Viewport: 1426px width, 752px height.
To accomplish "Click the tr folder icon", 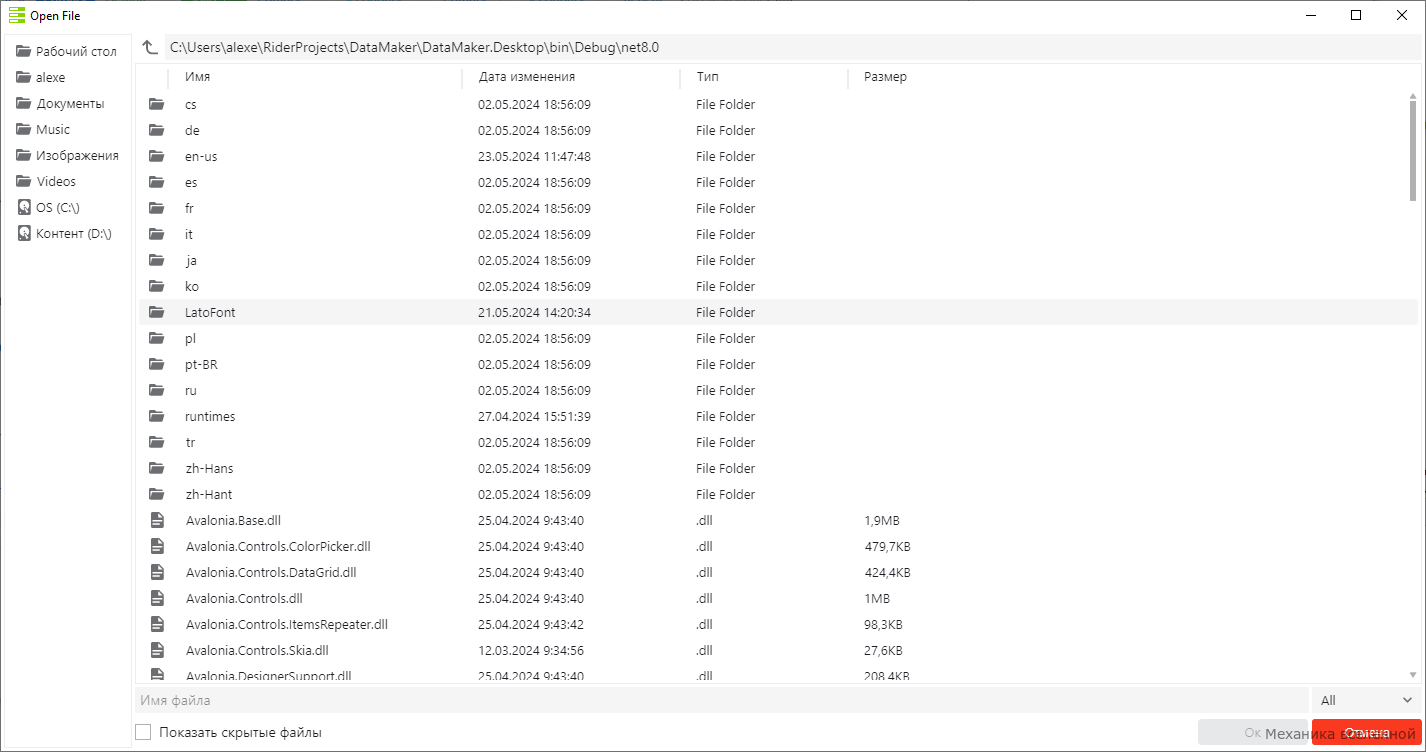I will [x=156, y=442].
